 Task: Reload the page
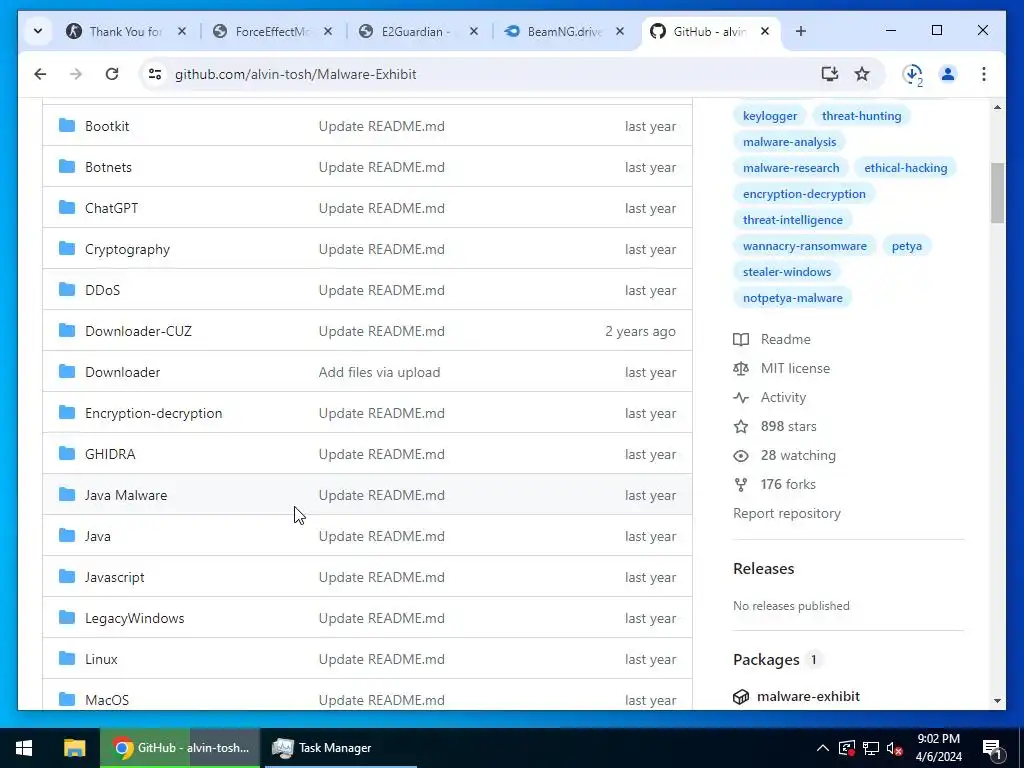click(112, 74)
